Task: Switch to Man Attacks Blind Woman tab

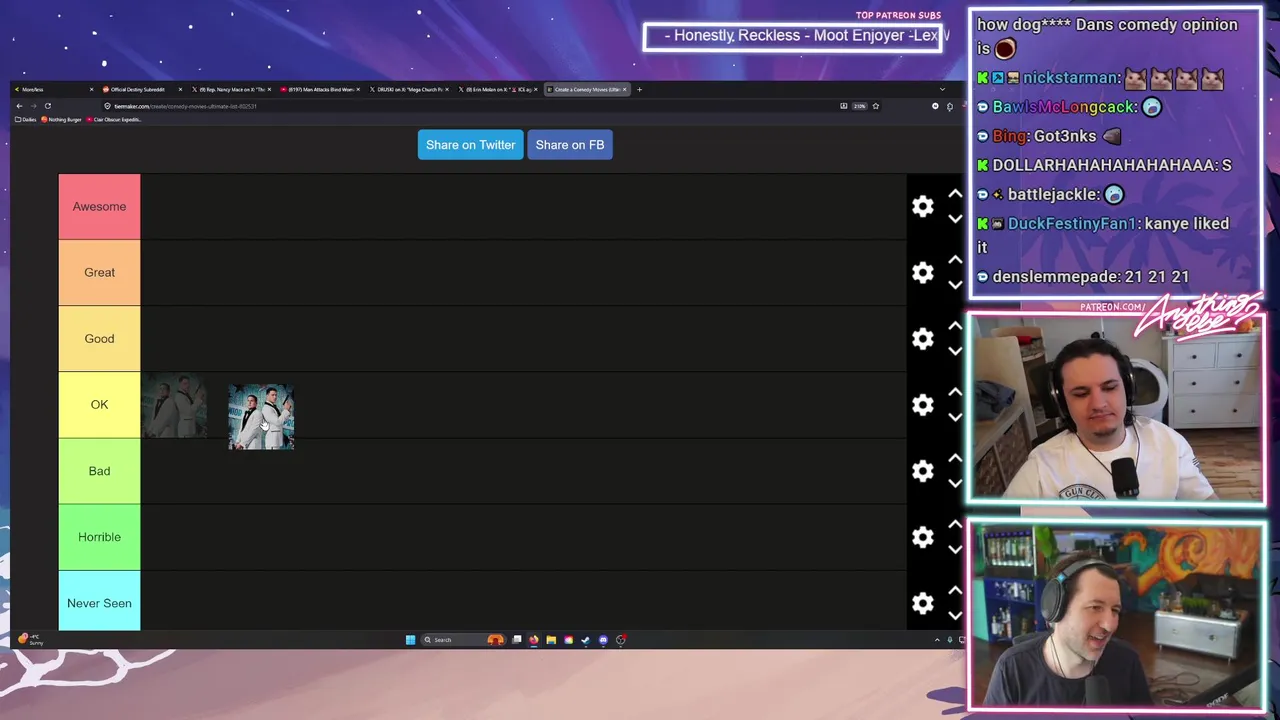Action: [x=320, y=89]
